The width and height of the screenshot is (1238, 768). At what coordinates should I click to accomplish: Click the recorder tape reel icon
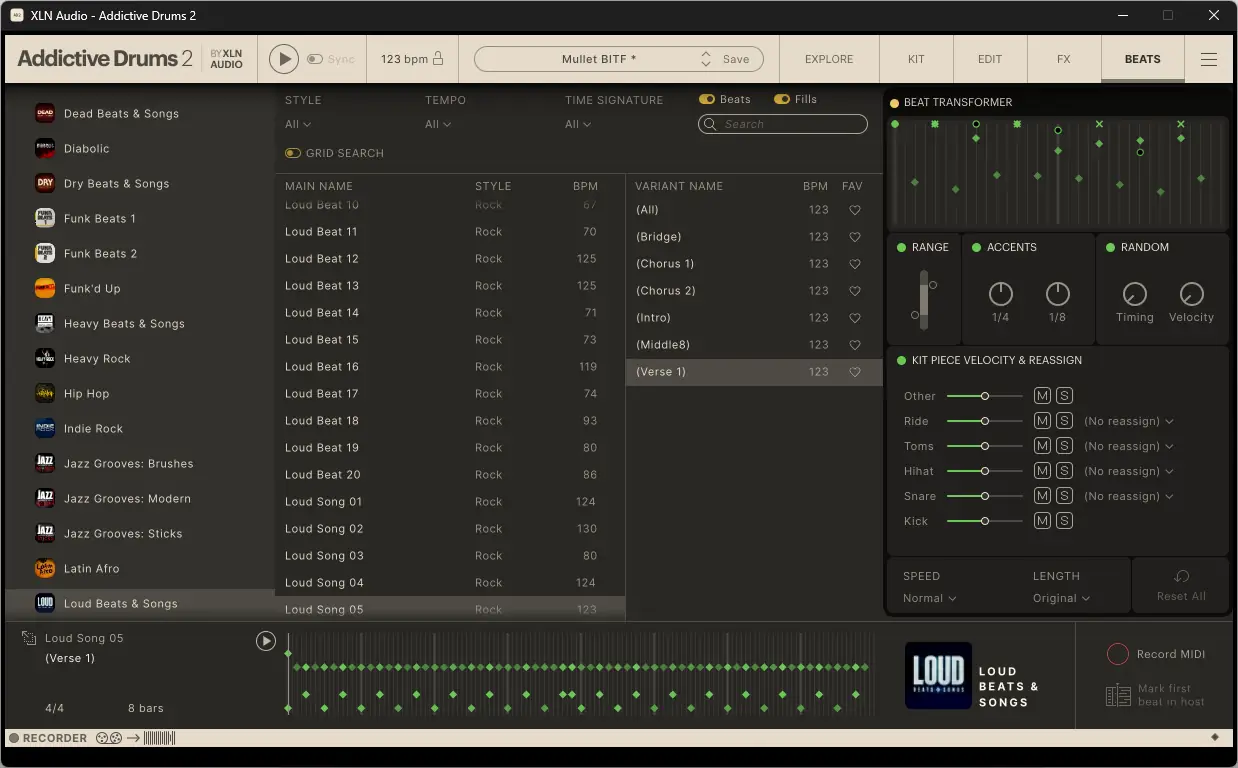tap(109, 738)
